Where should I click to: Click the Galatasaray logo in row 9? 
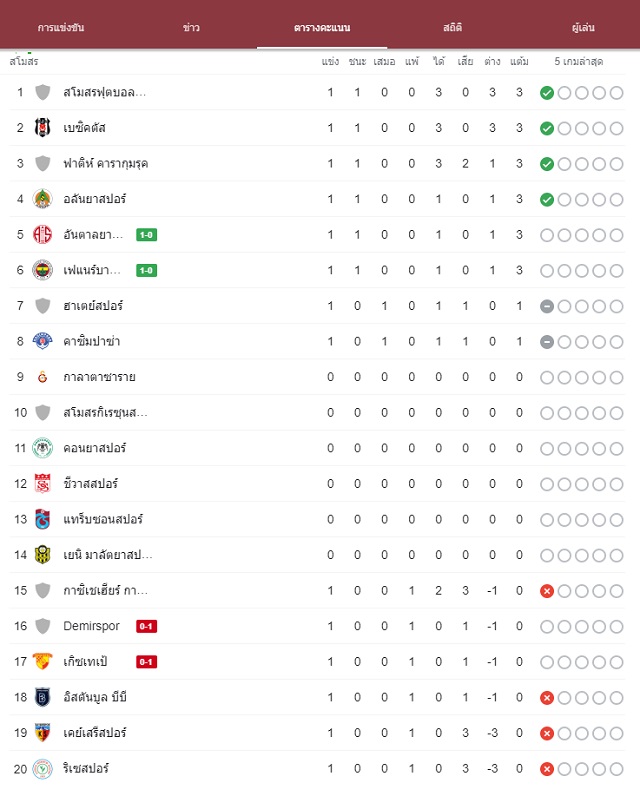43,377
